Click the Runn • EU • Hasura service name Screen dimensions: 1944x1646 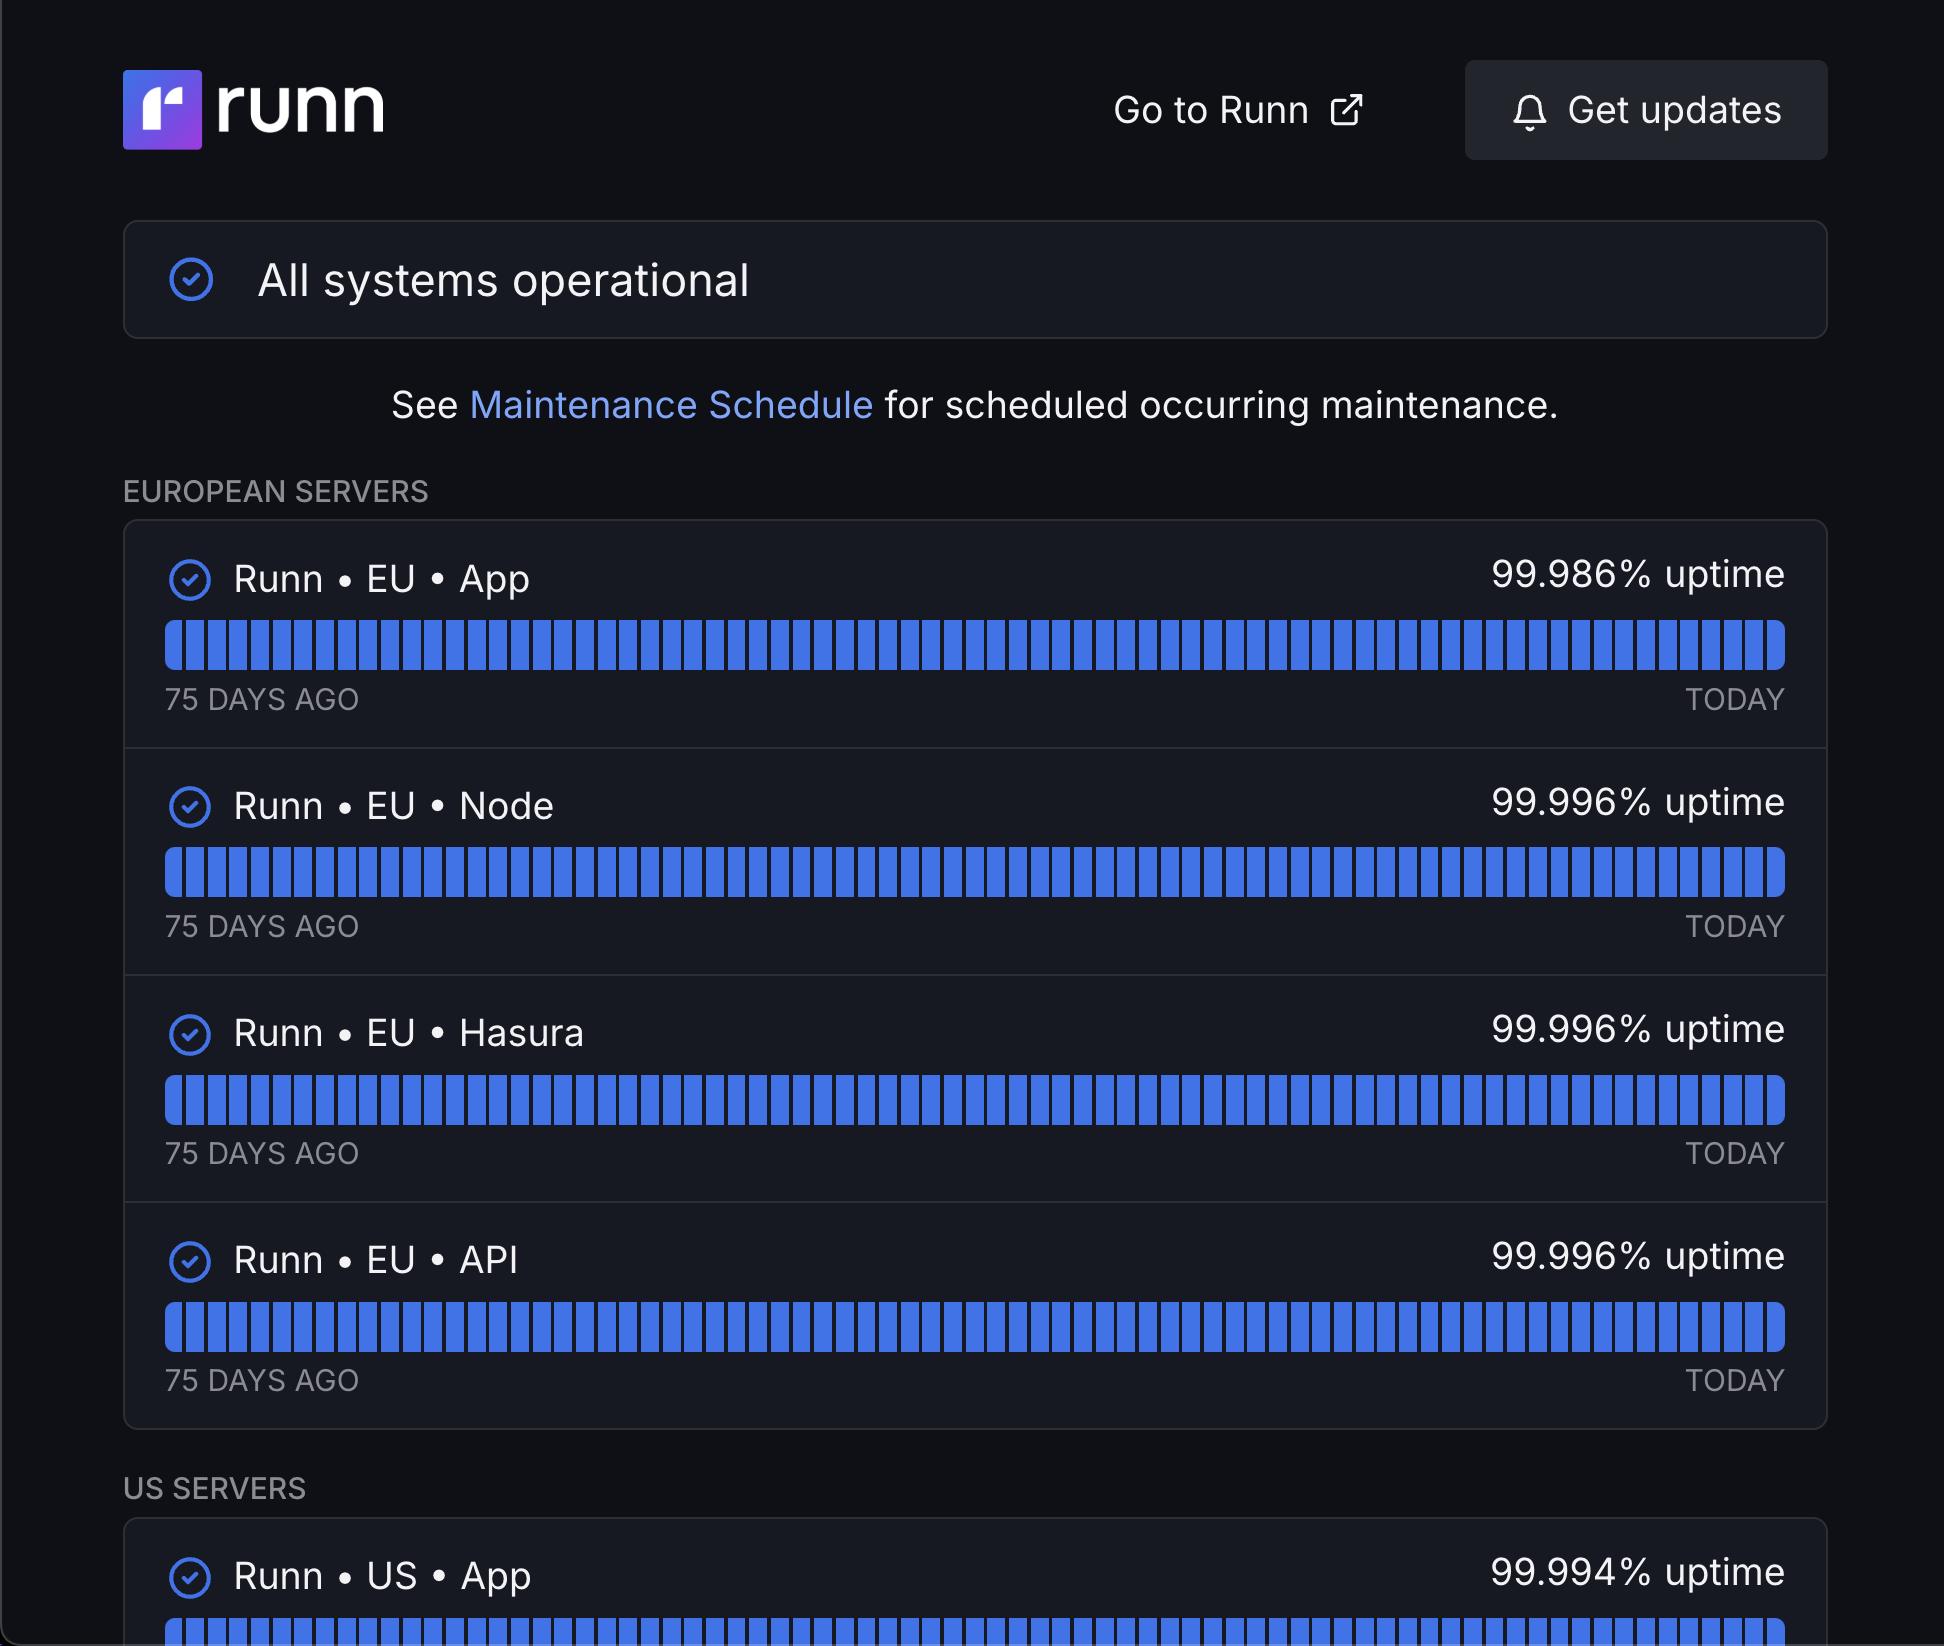408,1034
